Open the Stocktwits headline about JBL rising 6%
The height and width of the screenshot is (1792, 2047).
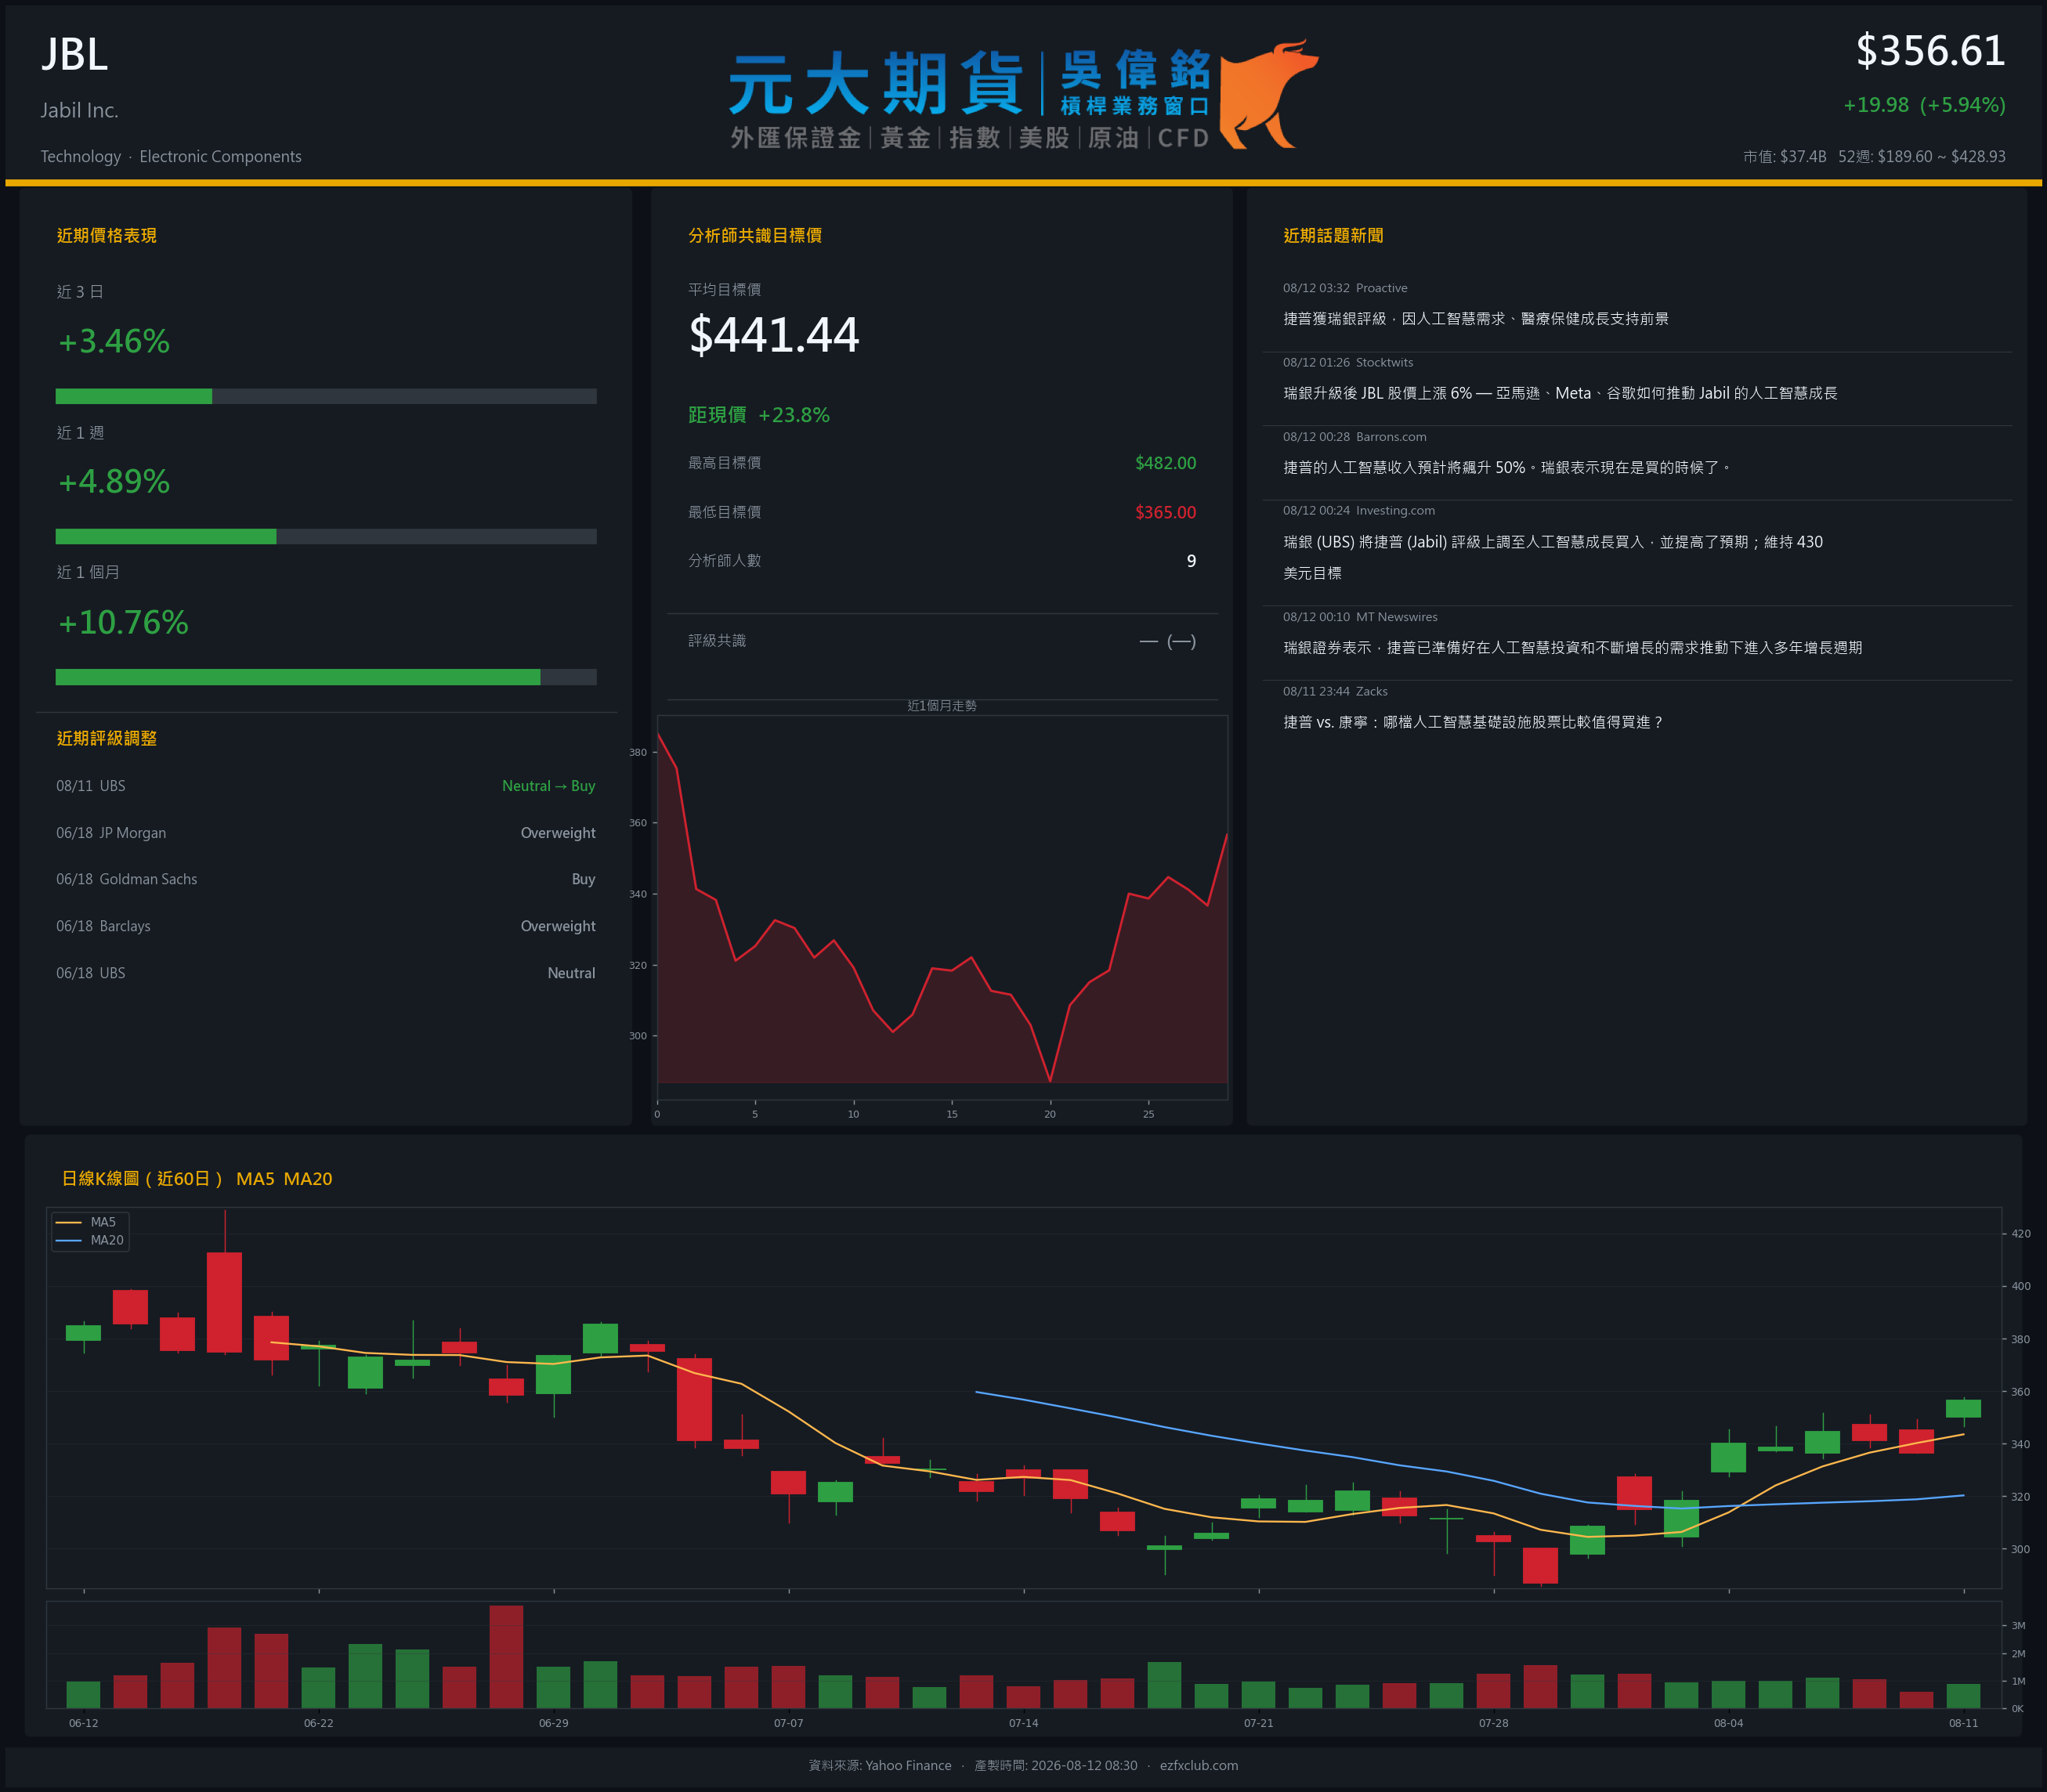[1560, 393]
